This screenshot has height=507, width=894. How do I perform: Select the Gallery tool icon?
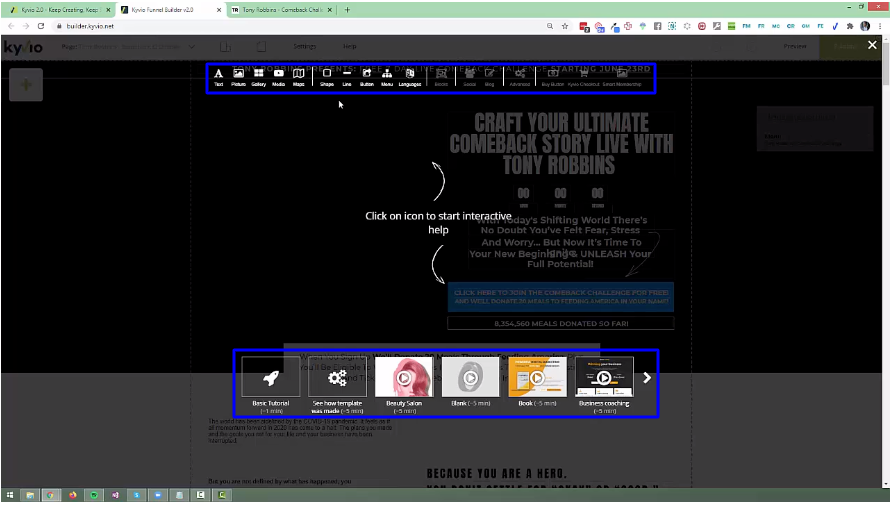[259, 77]
